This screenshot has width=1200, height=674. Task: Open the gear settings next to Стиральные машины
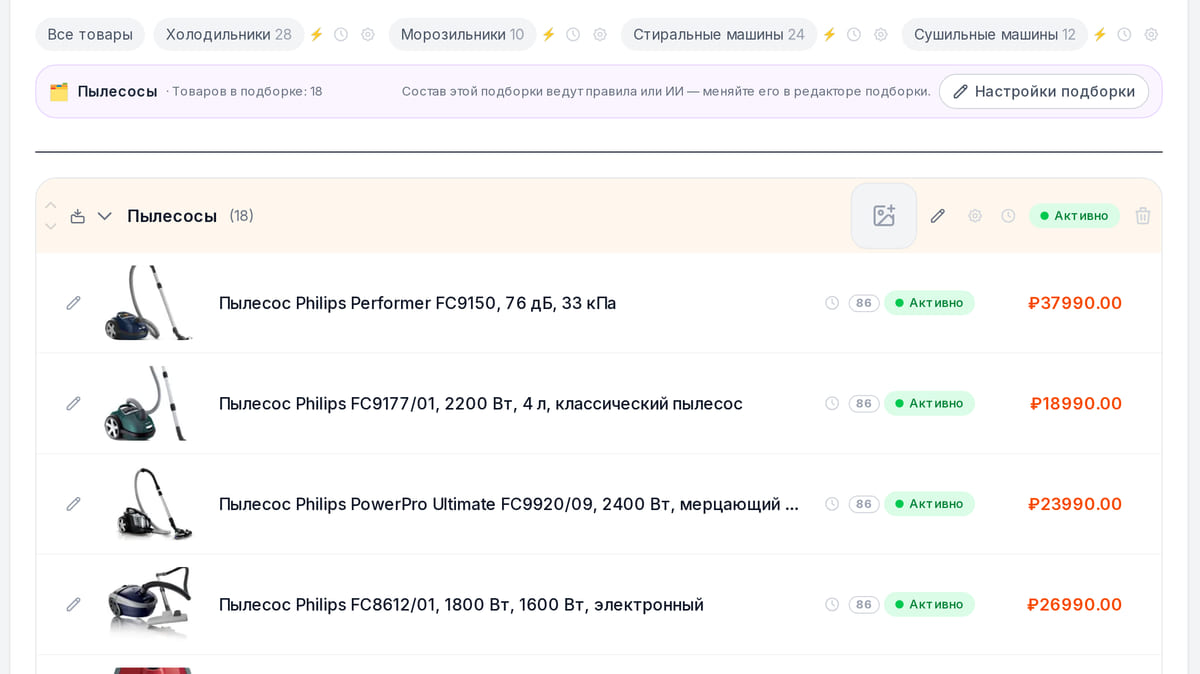click(x=881, y=34)
